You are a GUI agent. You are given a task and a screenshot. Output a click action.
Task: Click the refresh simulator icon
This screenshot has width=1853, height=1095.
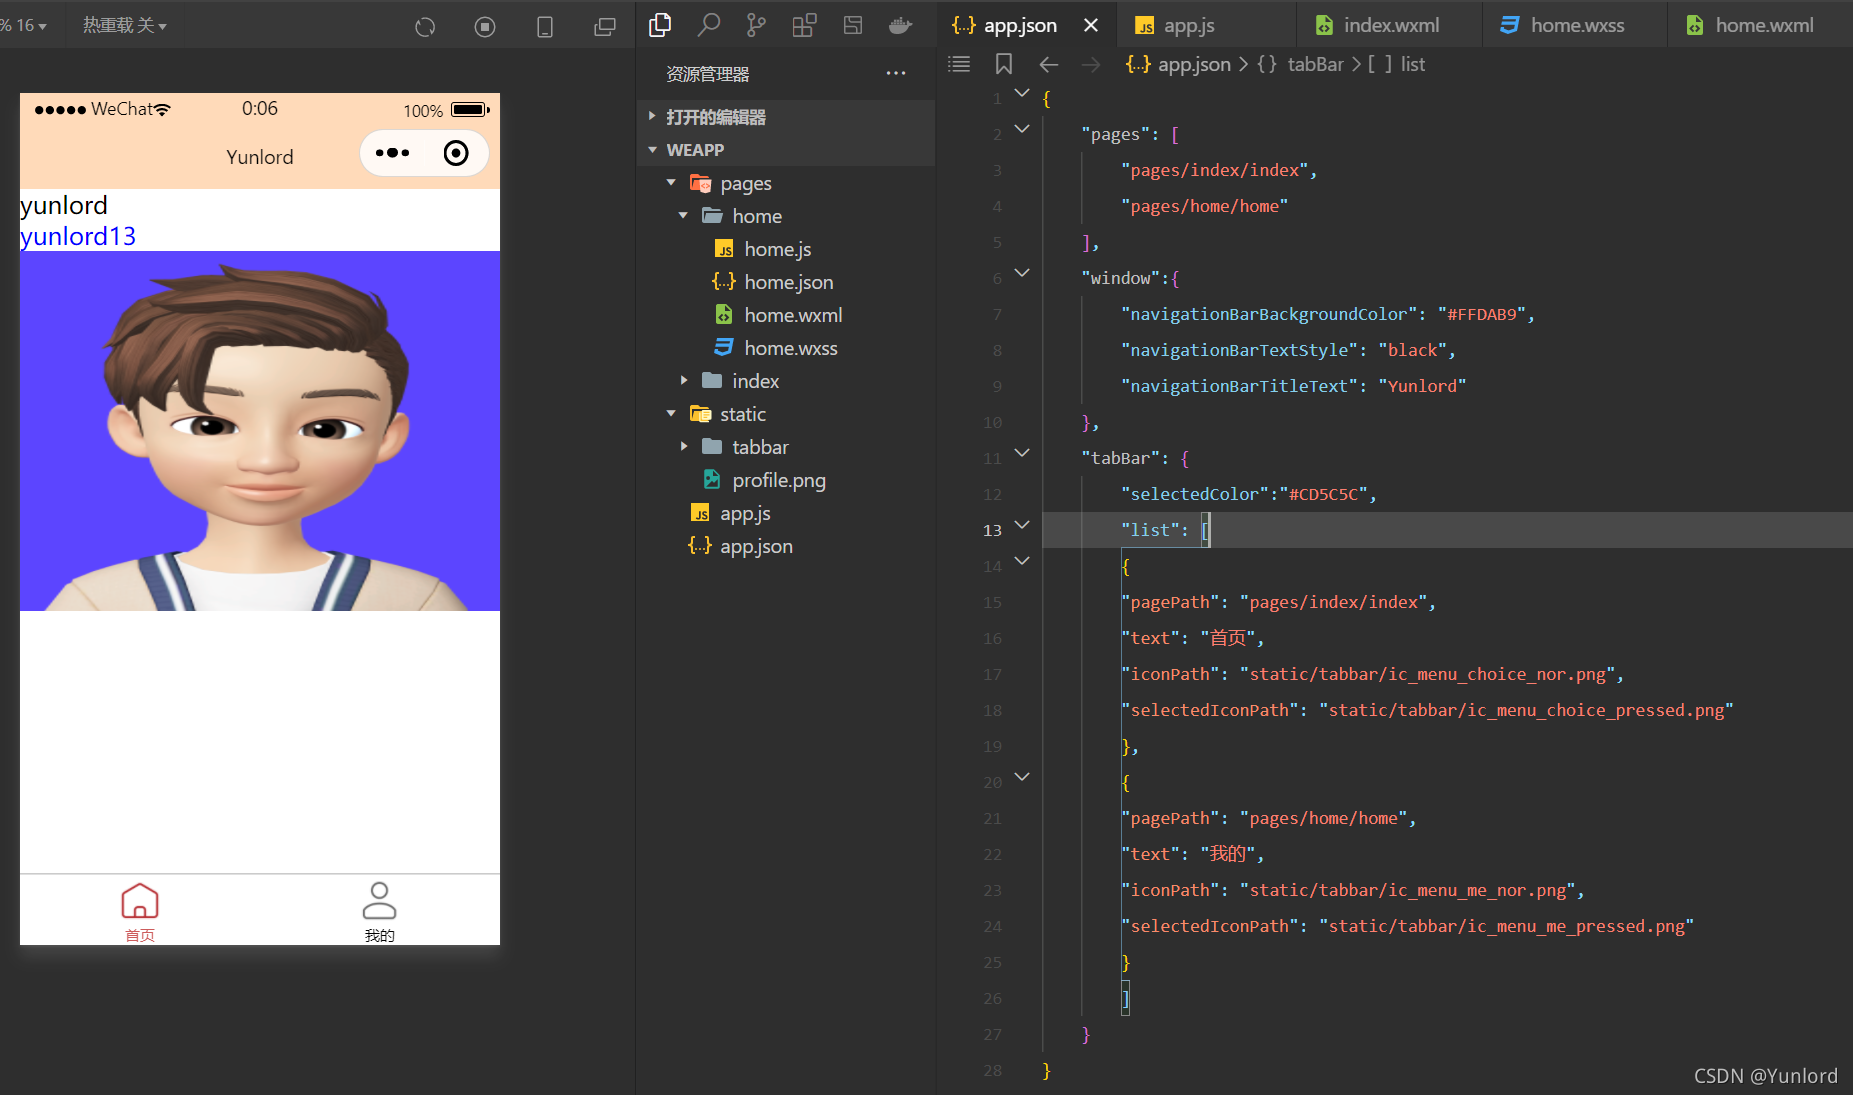(425, 27)
